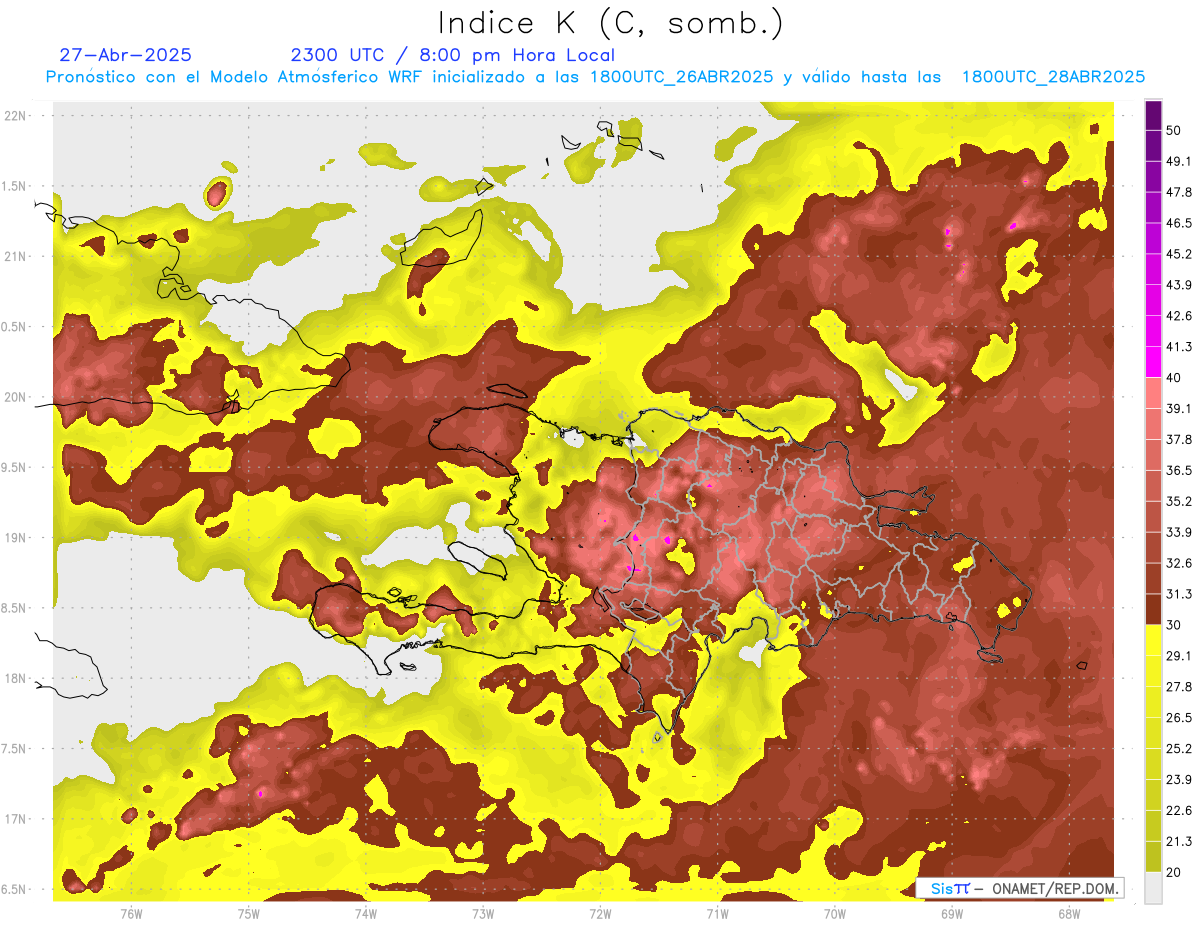Click the color bar value "50"

coord(1174,130)
